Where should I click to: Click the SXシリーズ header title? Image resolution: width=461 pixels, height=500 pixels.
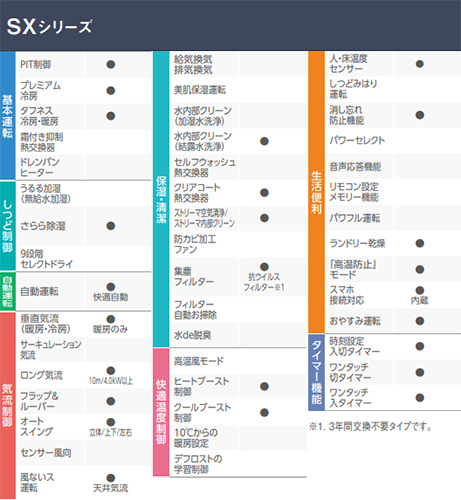(x=49, y=26)
